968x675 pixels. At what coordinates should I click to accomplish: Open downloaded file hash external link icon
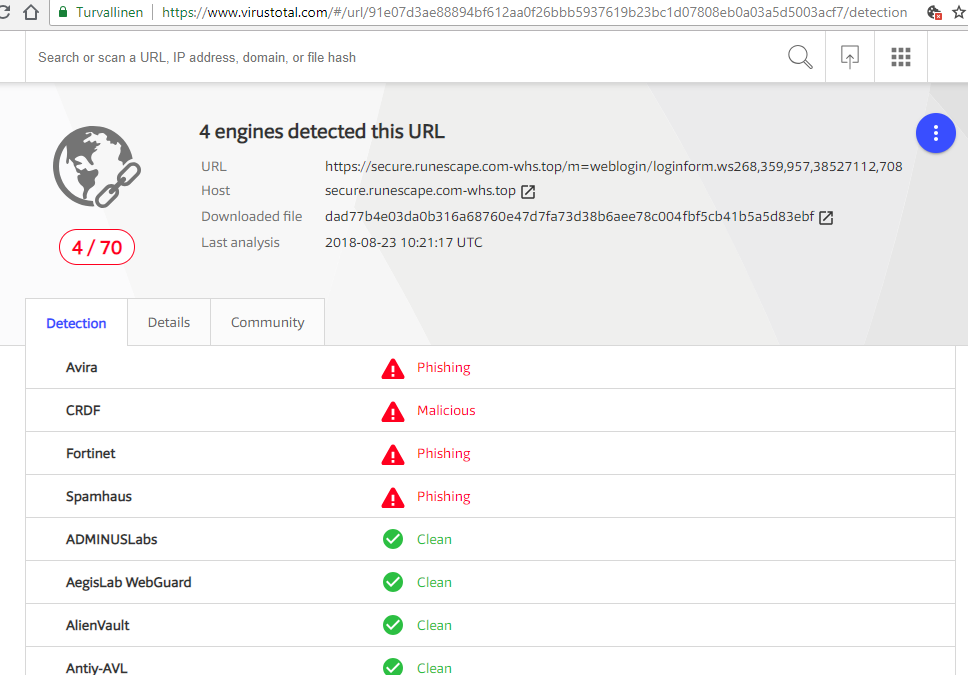(x=826, y=217)
